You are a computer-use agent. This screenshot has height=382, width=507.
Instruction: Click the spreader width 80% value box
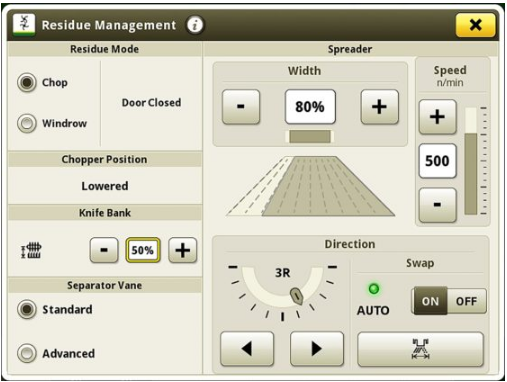[310, 107]
